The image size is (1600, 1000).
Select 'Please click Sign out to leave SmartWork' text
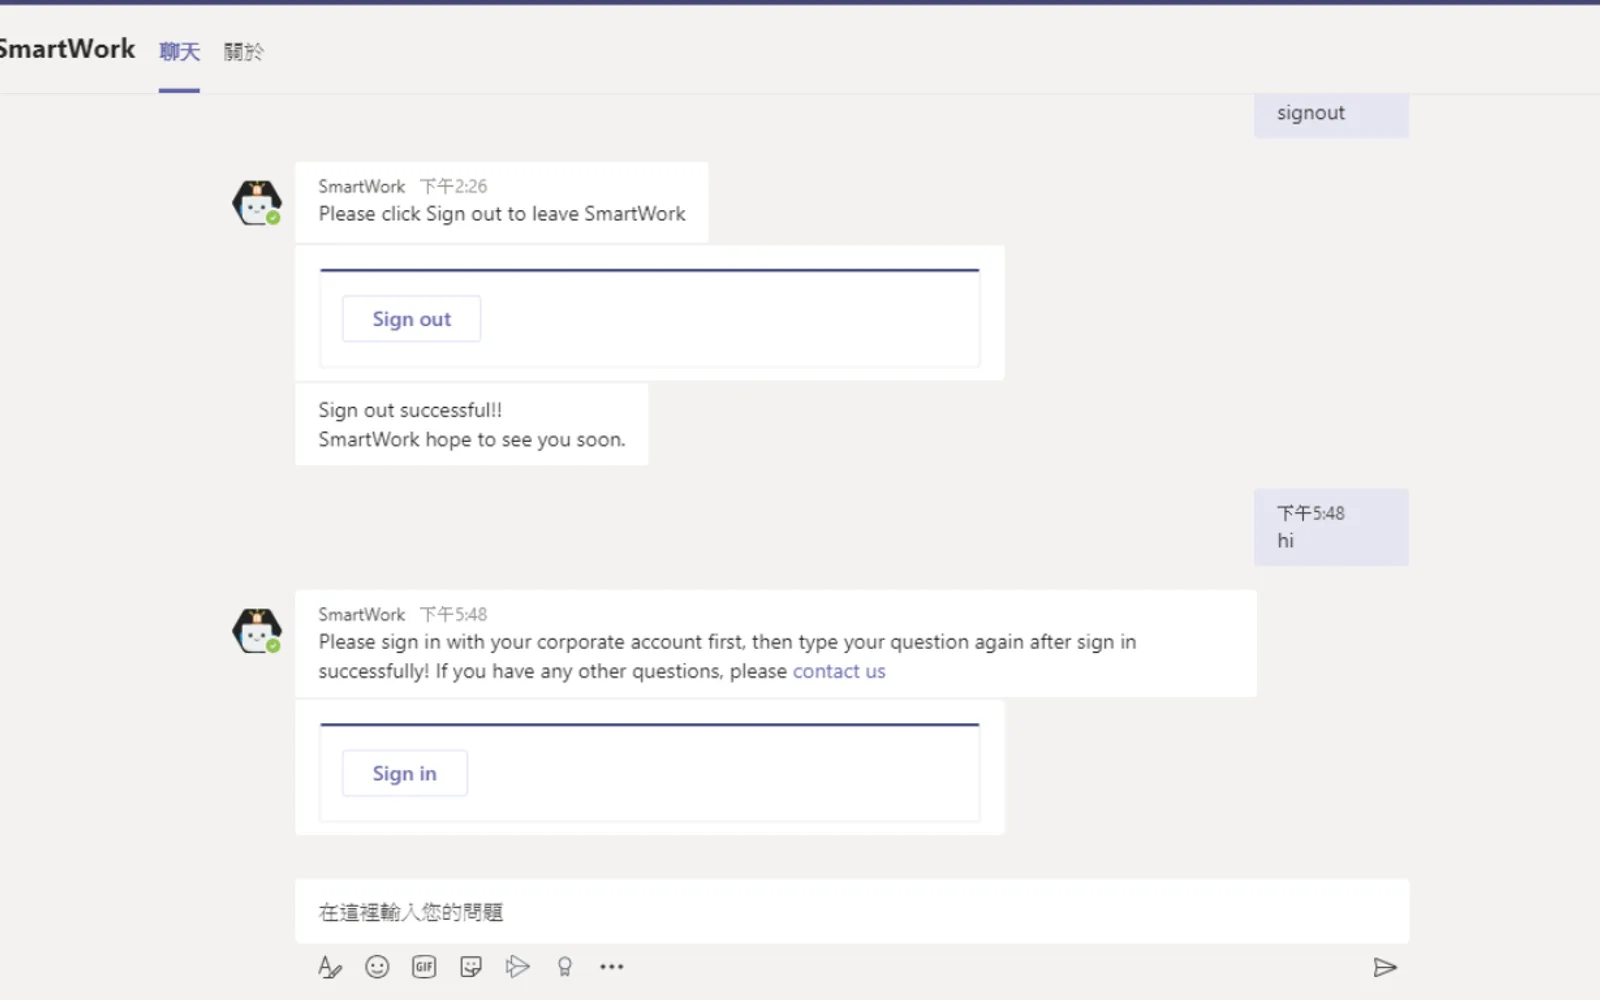[x=502, y=214]
